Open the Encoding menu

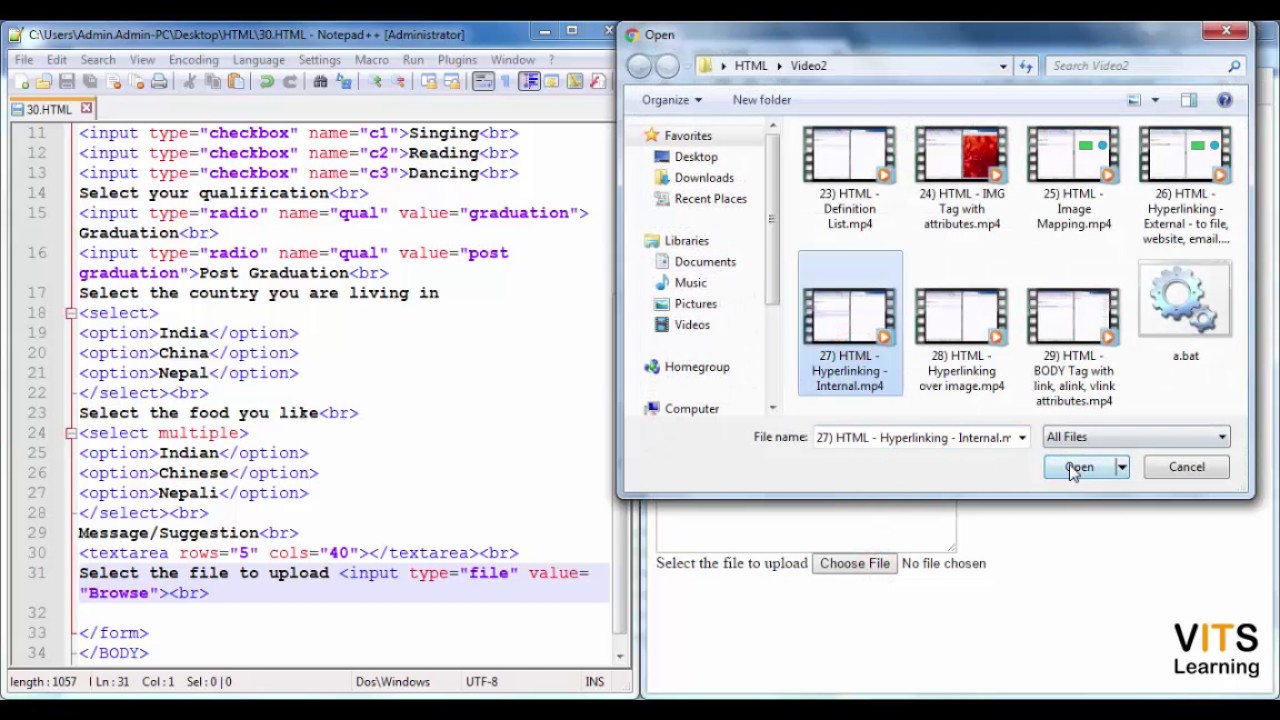coord(193,60)
